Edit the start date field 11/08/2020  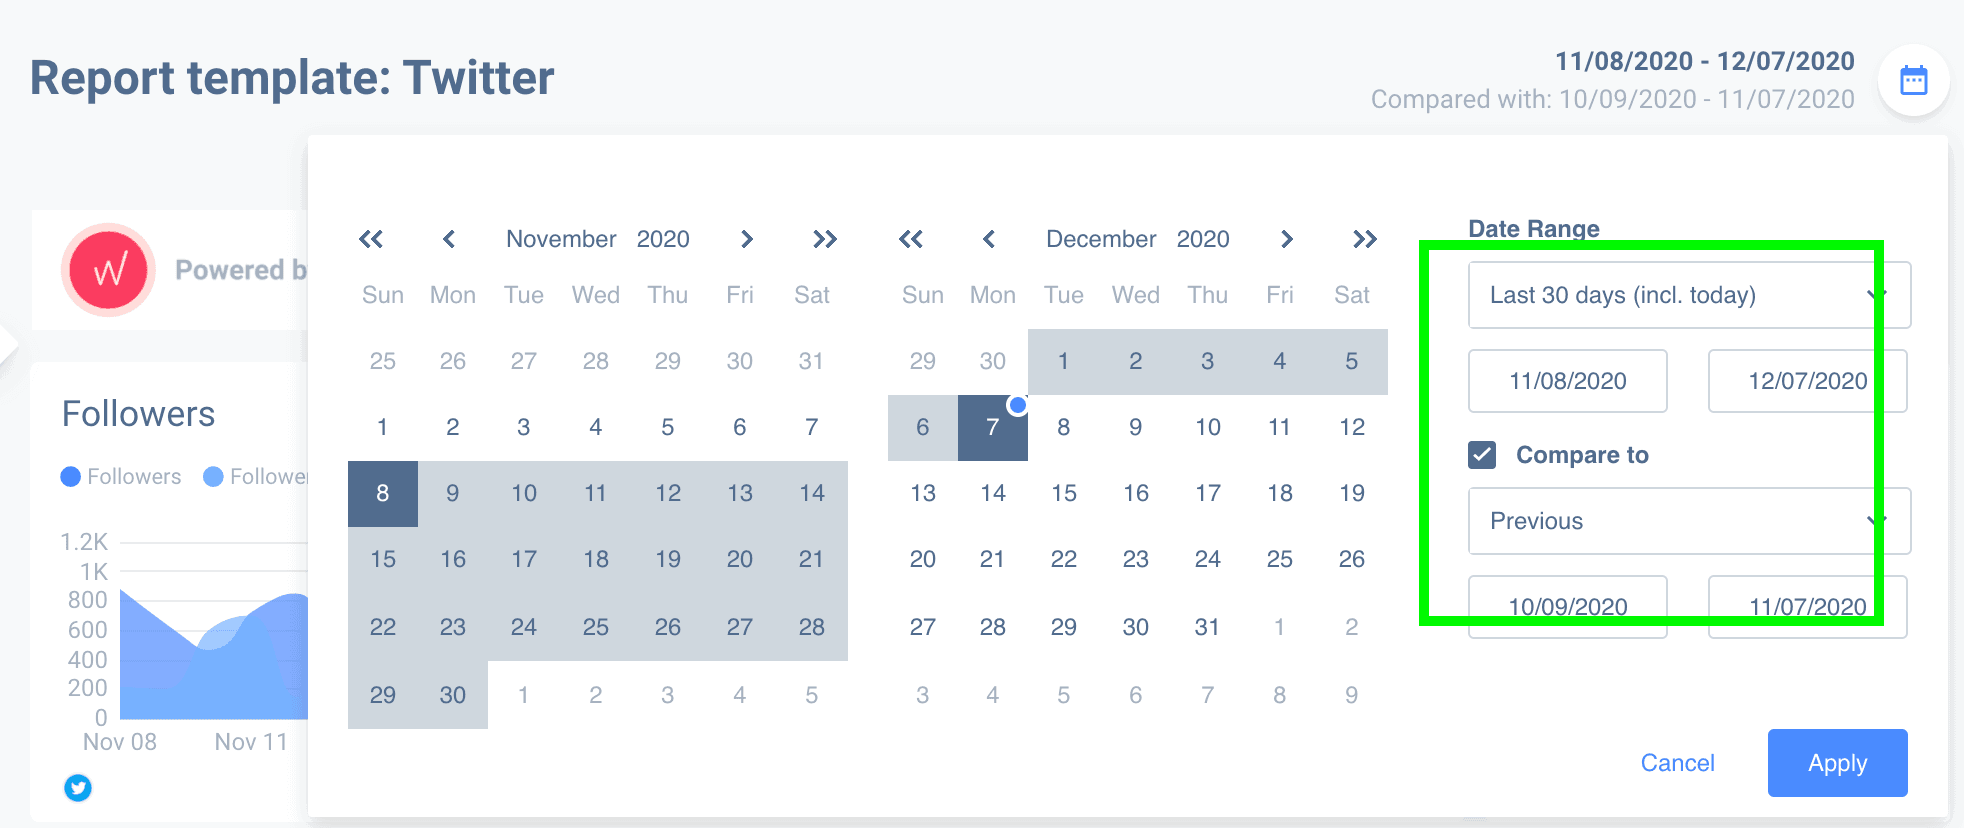(x=1568, y=381)
